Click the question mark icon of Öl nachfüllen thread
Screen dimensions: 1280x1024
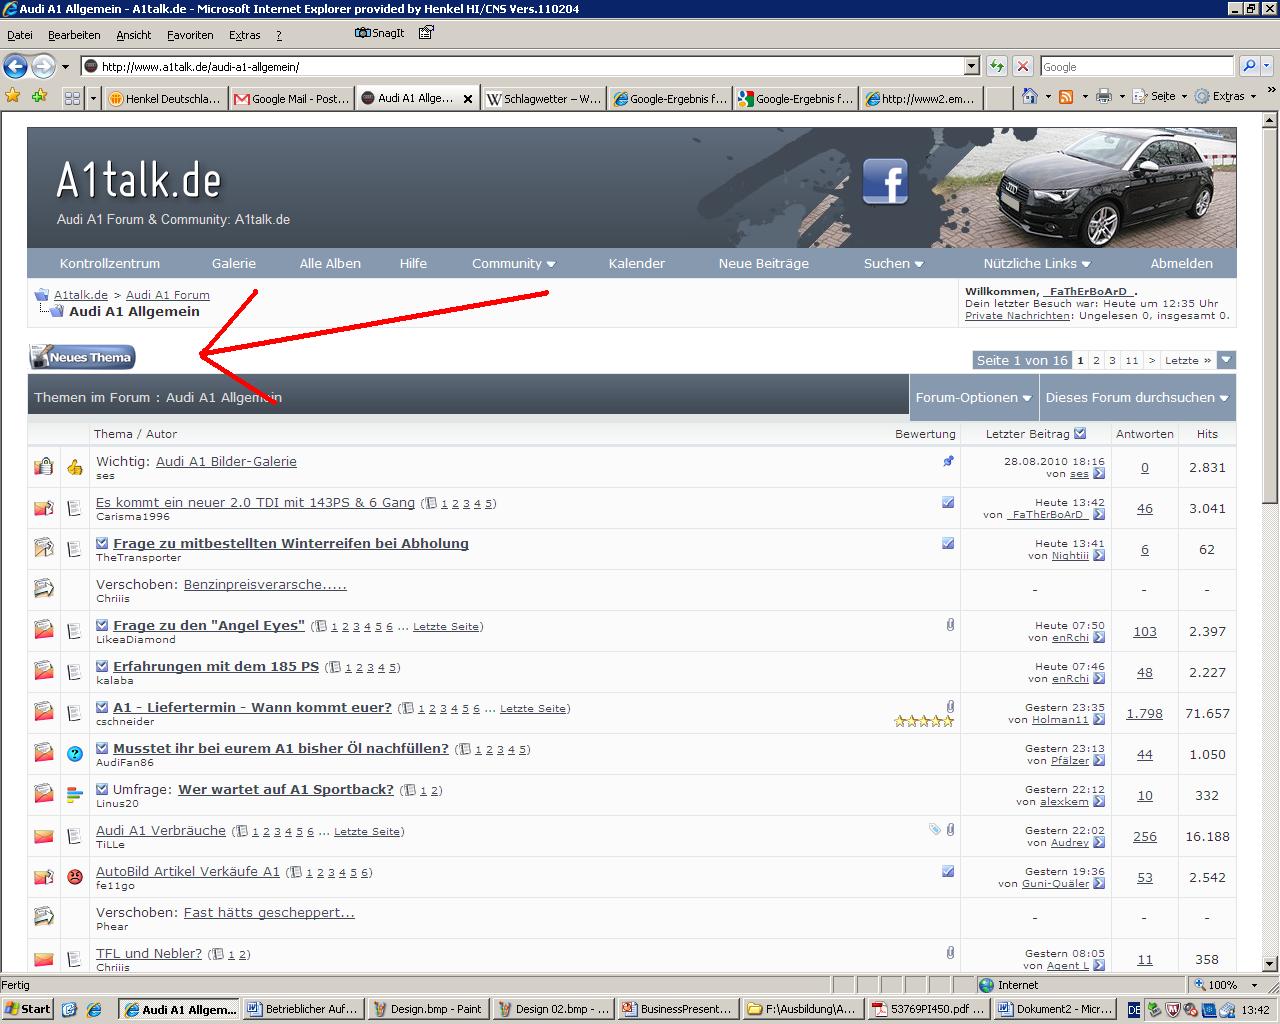pyautogui.click(x=75, y=754)
